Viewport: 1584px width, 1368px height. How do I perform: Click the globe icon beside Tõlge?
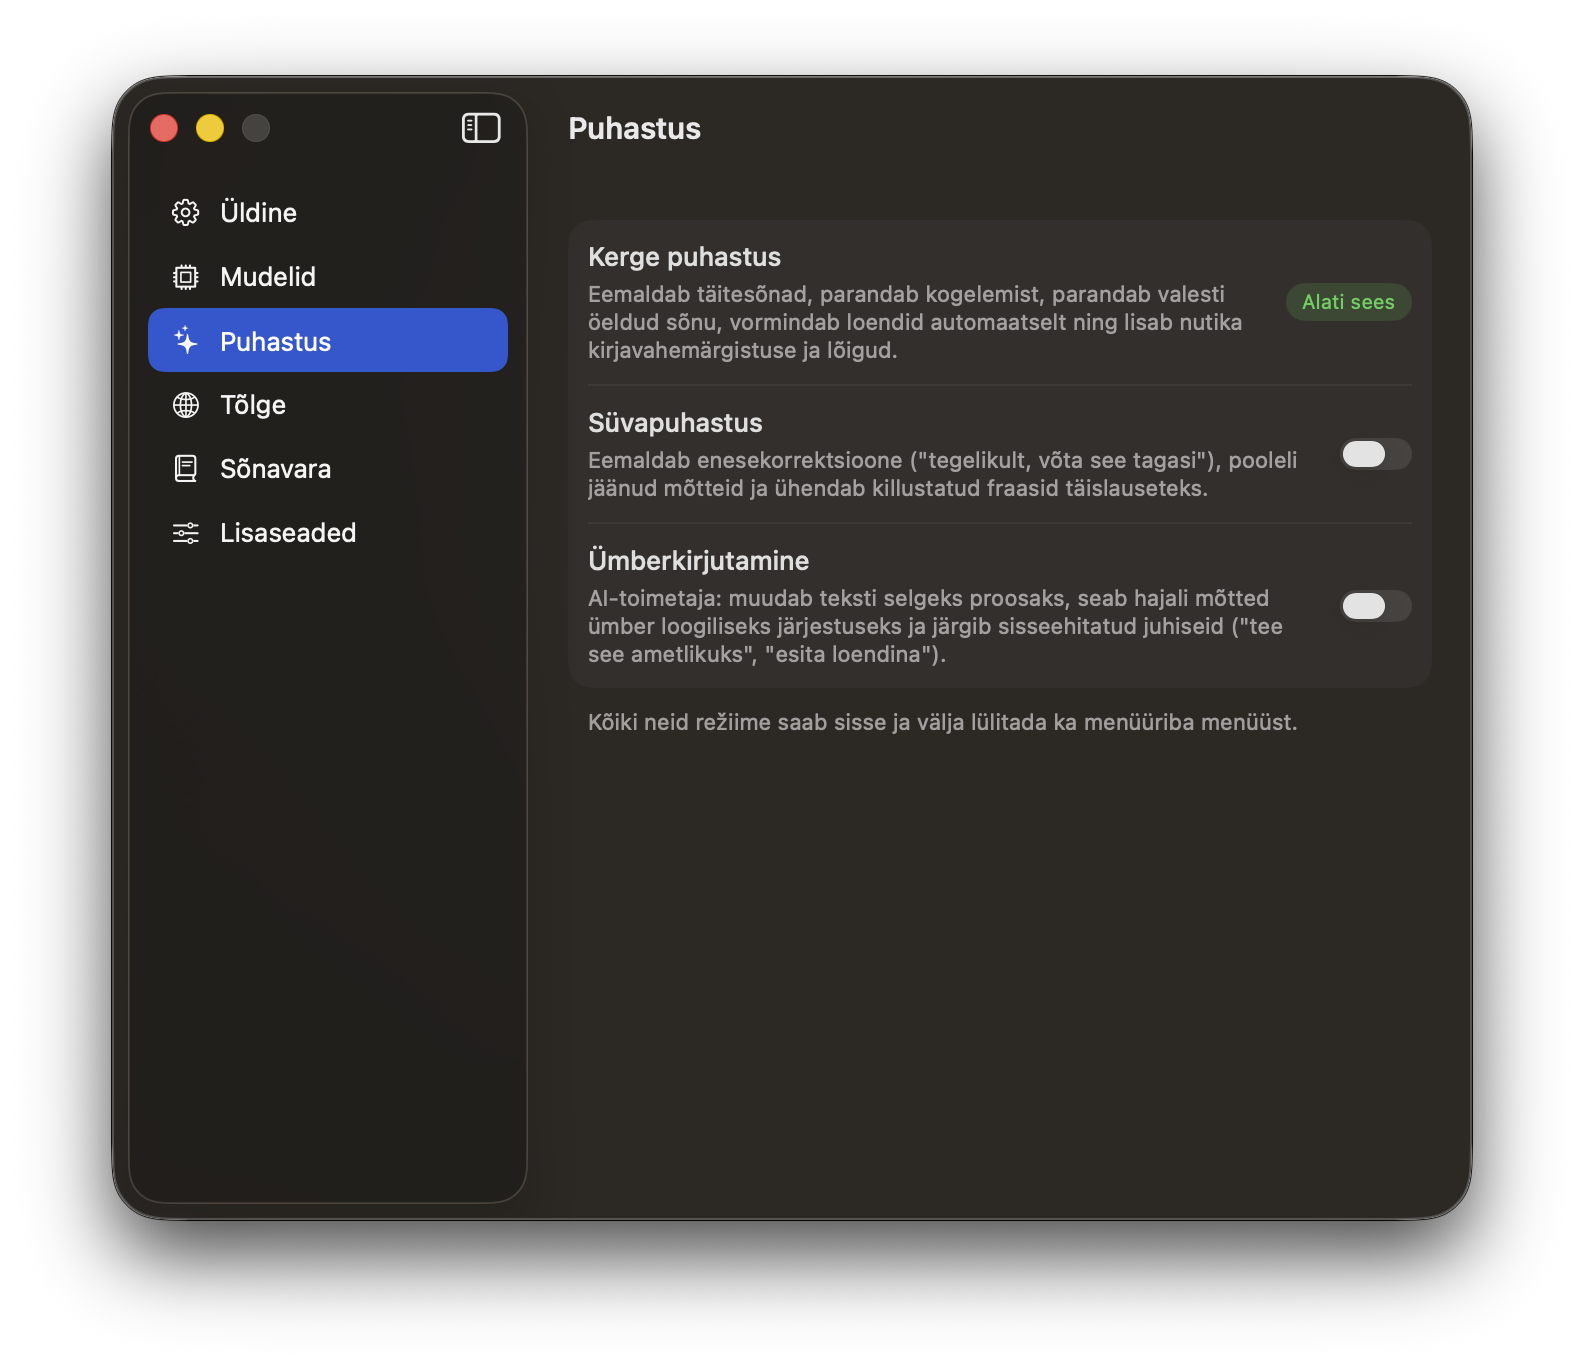(186, 405)
